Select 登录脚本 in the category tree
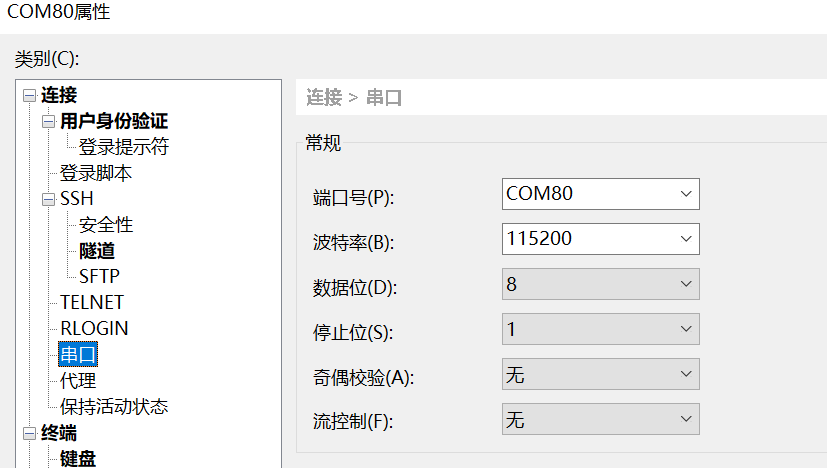827x468 pixels. [96, 173]
